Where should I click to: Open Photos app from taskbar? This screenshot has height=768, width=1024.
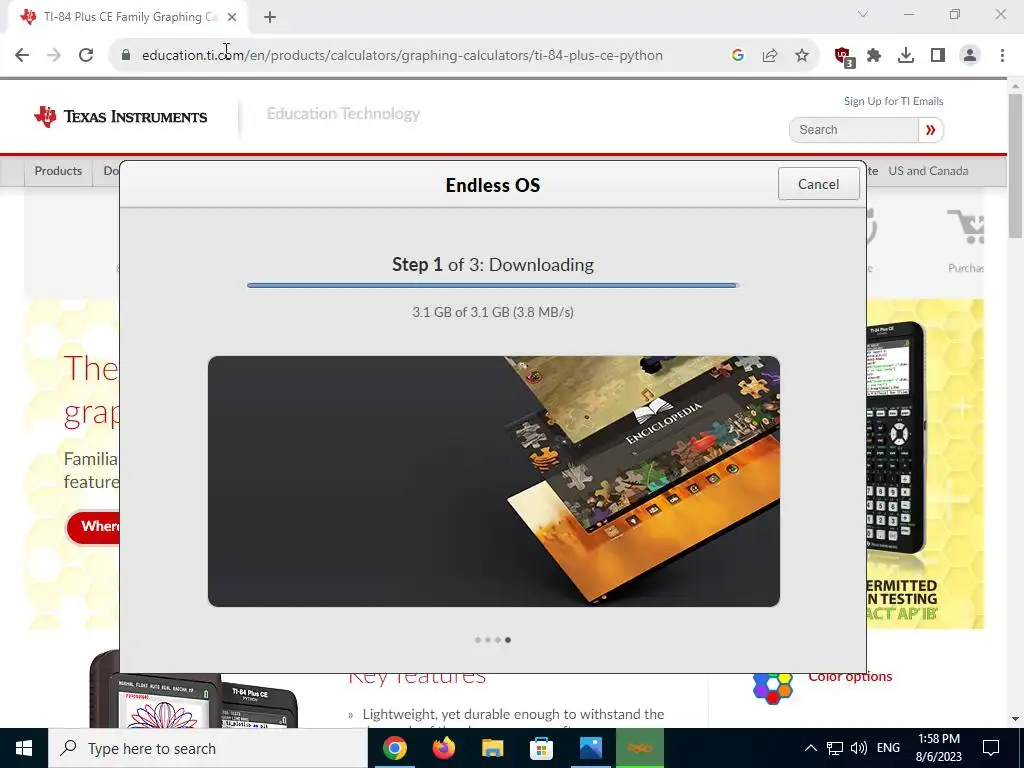pos(590,748)
